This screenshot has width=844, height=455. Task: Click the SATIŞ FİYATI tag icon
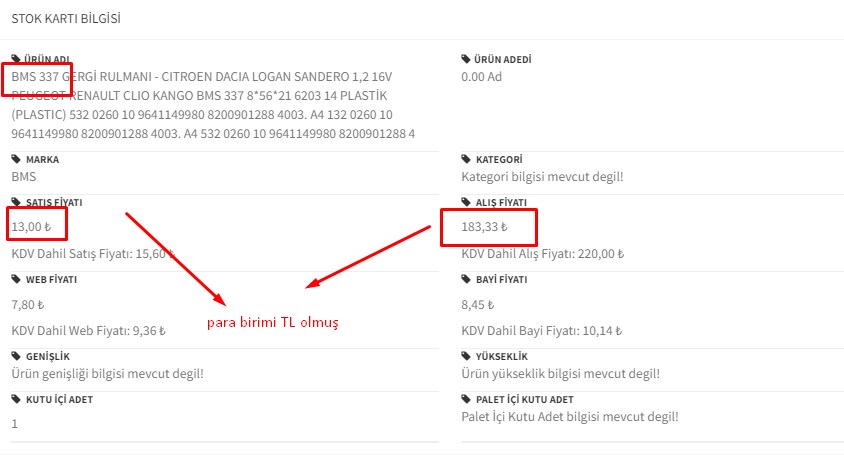click(x=16, y=203)
